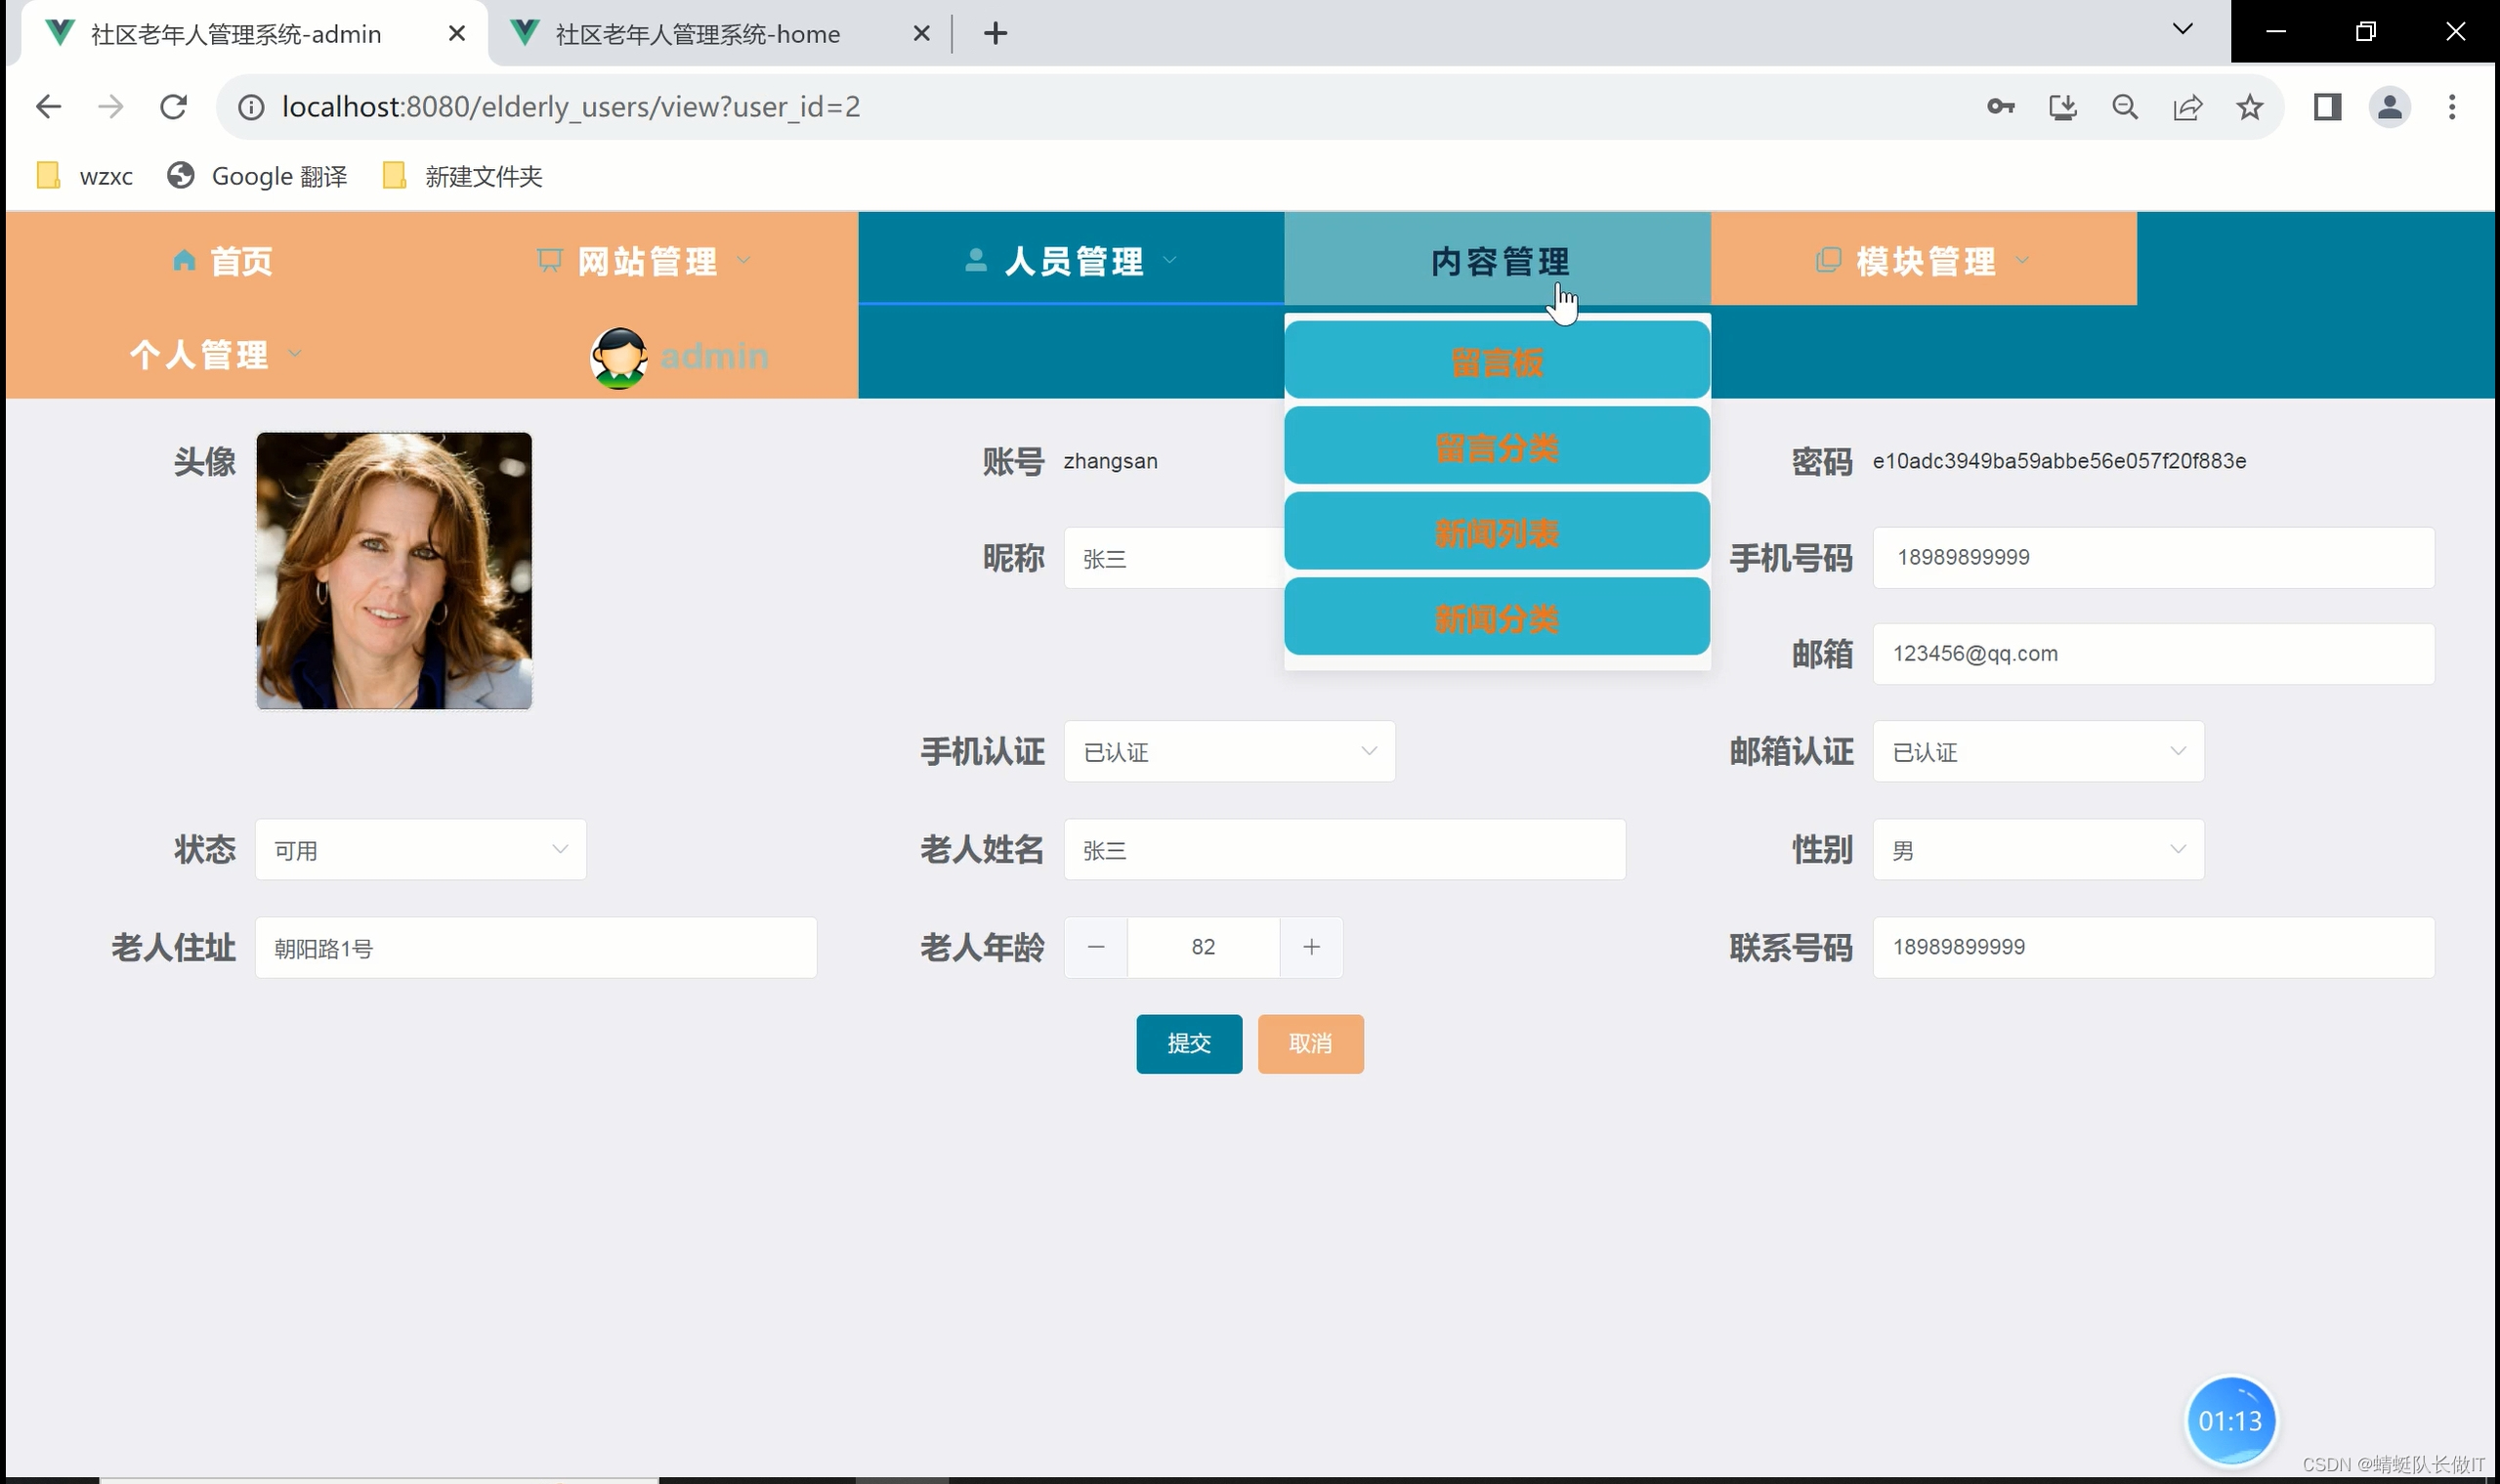Open Chrome's three-dot menu

[x=2451, y=107]
